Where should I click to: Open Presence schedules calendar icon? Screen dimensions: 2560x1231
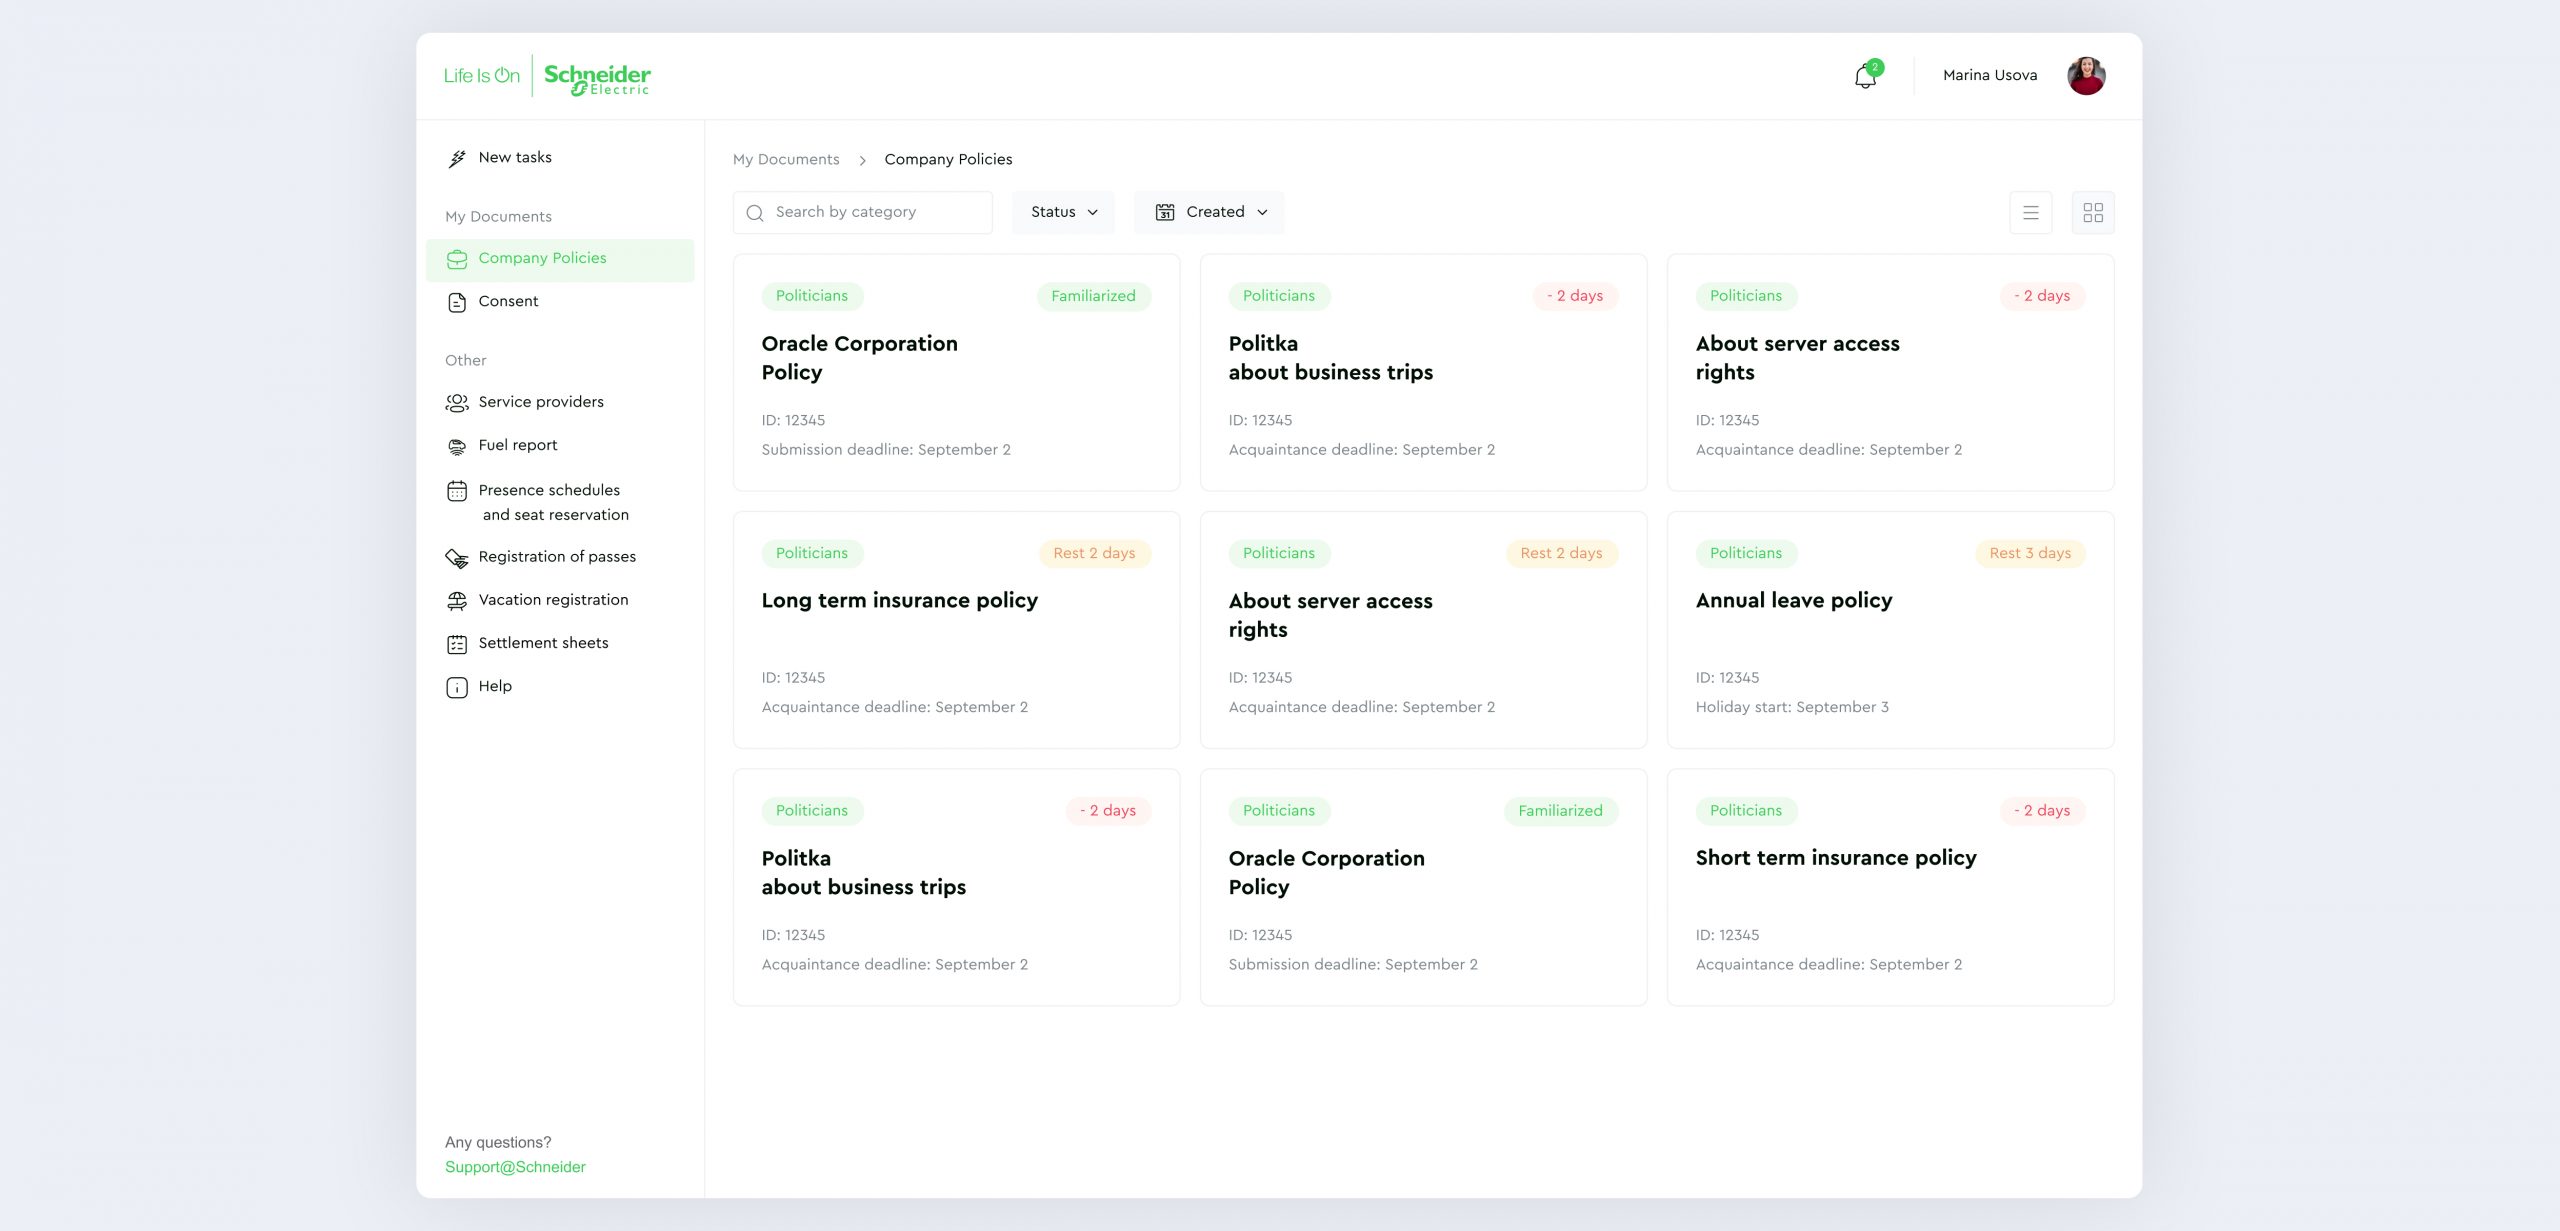pos(457,491)
